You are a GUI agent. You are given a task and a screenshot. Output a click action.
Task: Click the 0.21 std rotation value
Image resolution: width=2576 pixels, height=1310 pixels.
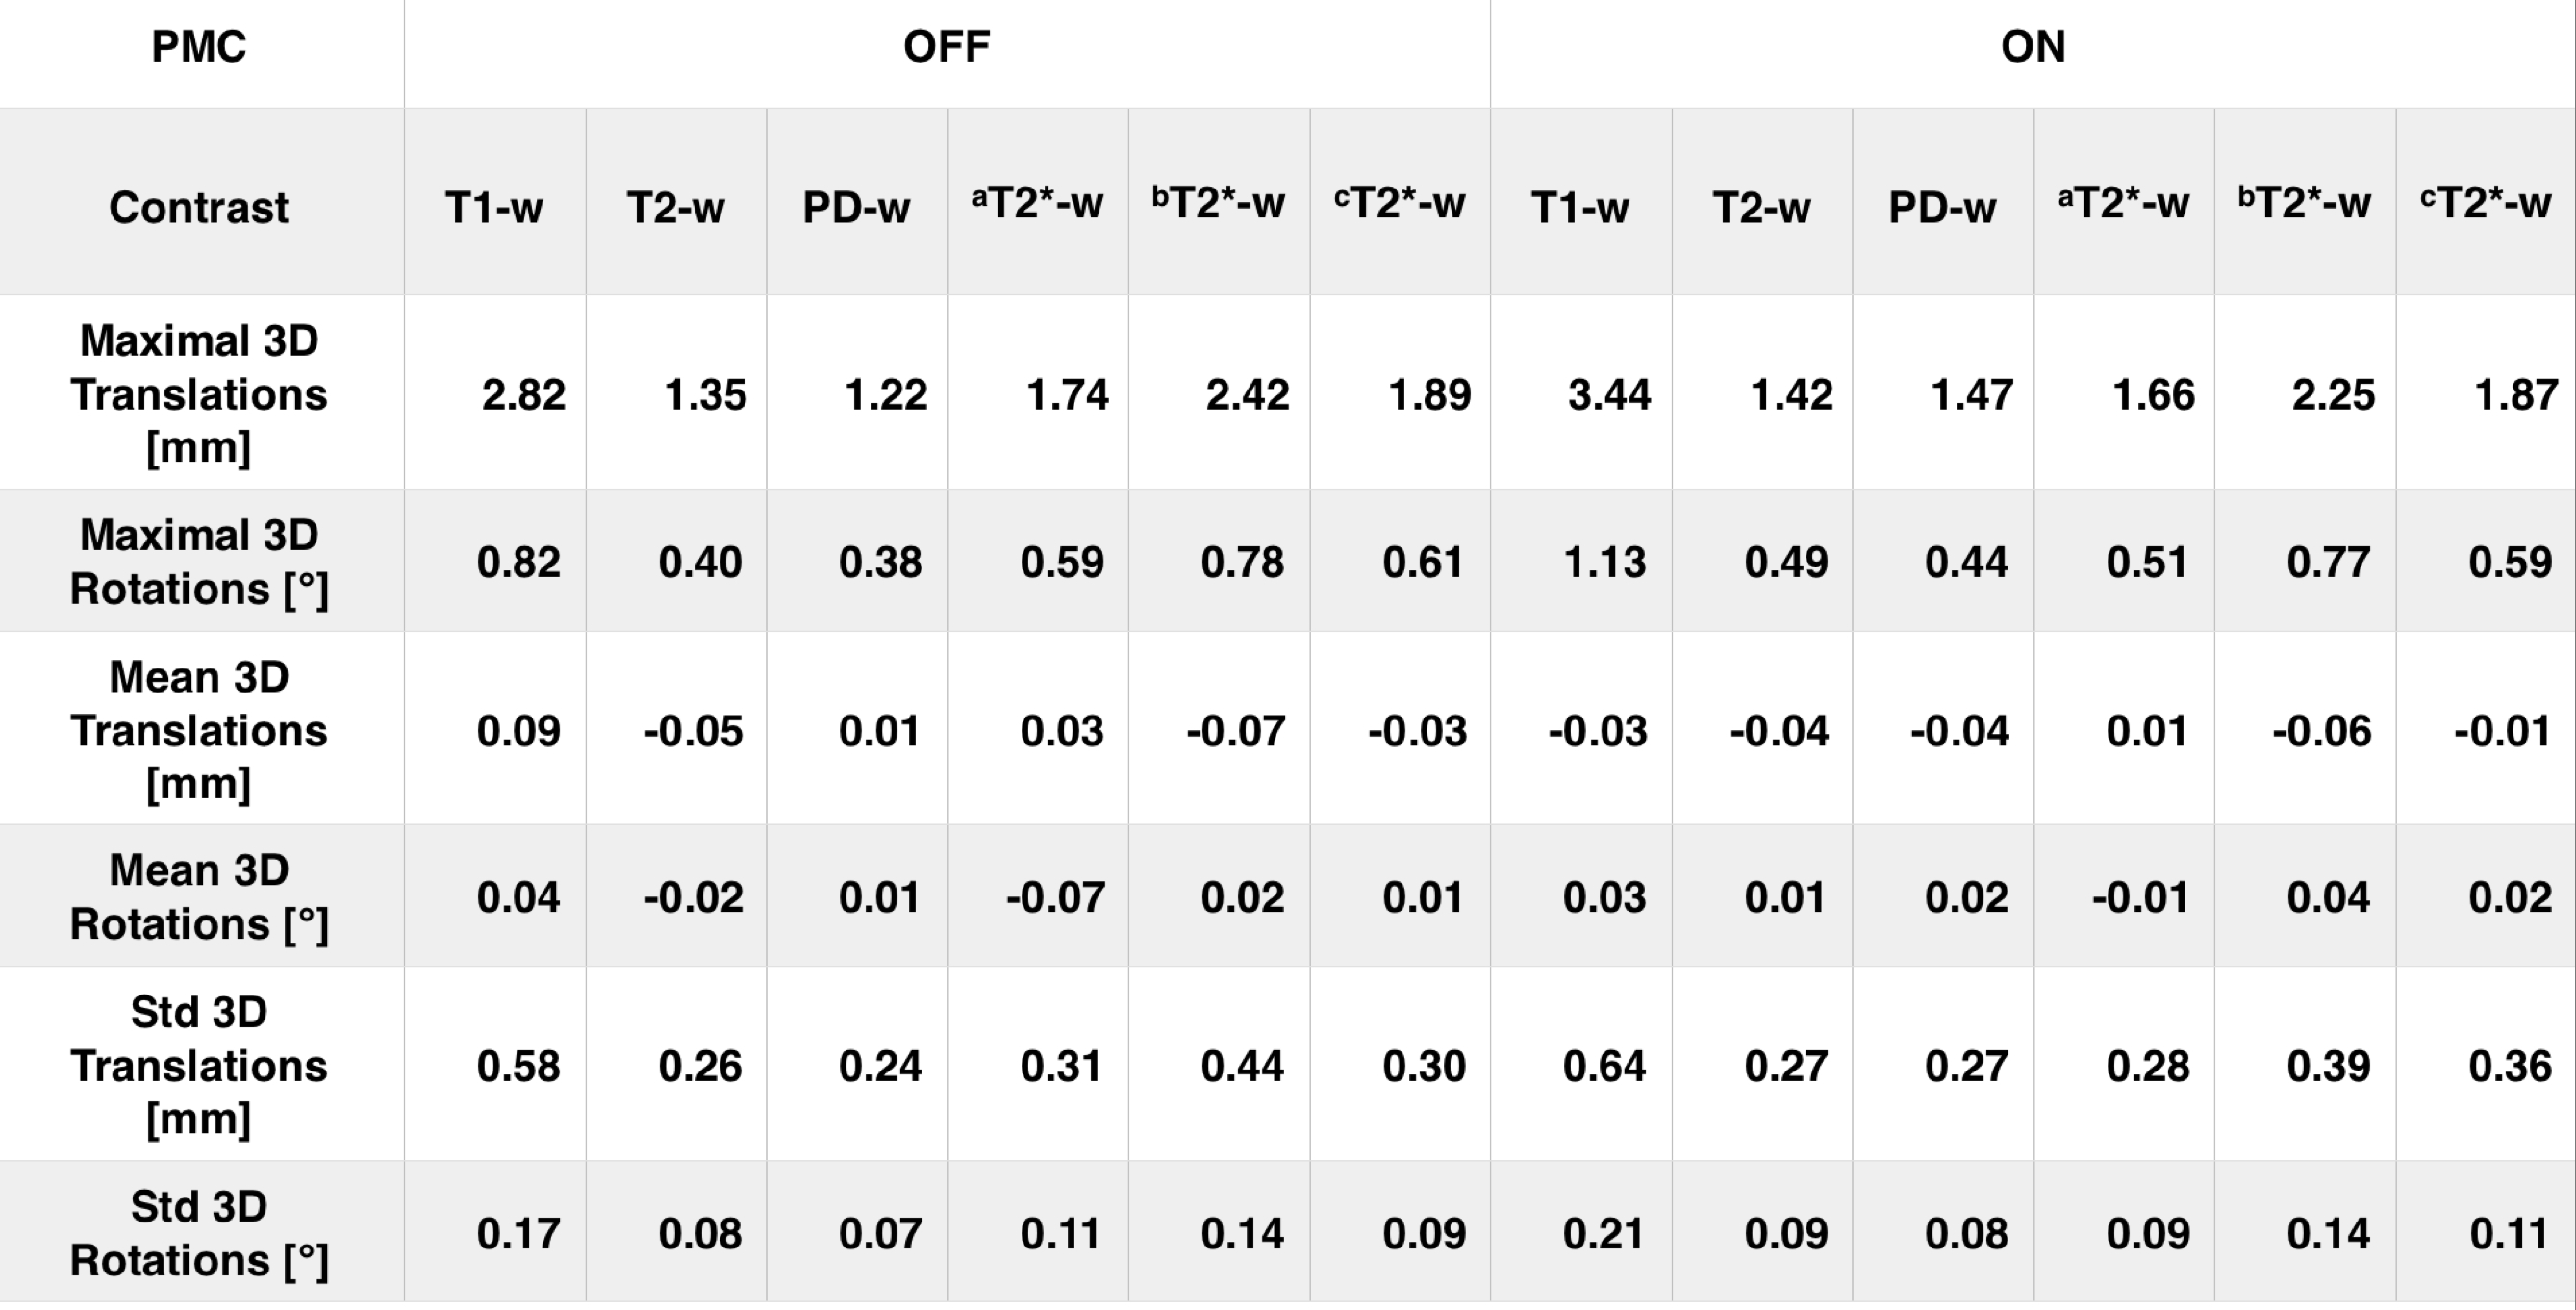pos(1604,1234)
